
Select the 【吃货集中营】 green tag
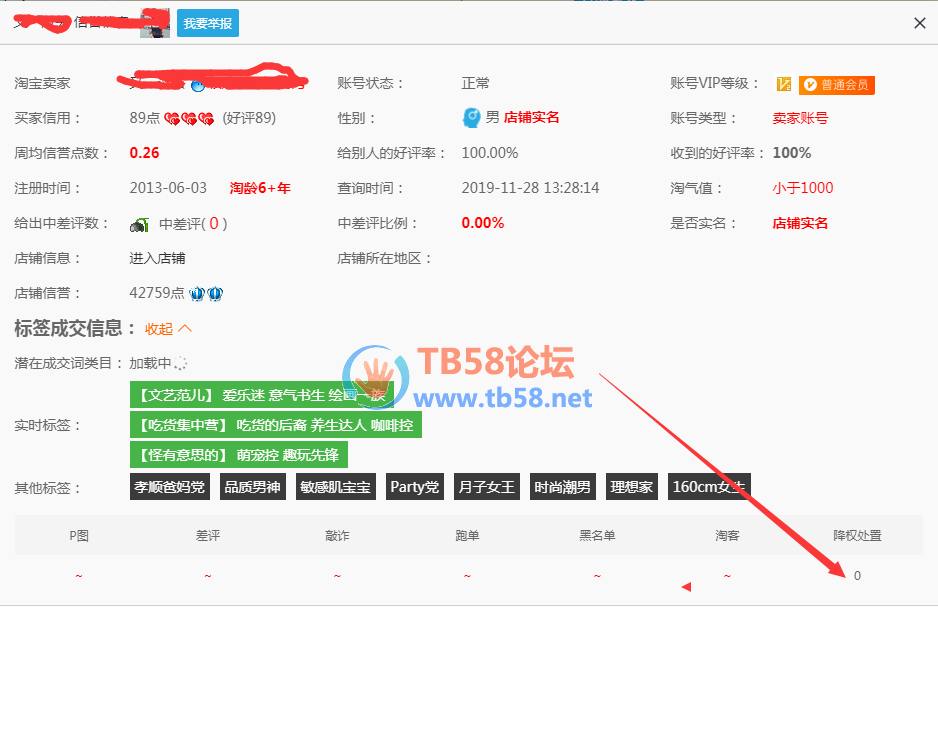pos(276,425)
